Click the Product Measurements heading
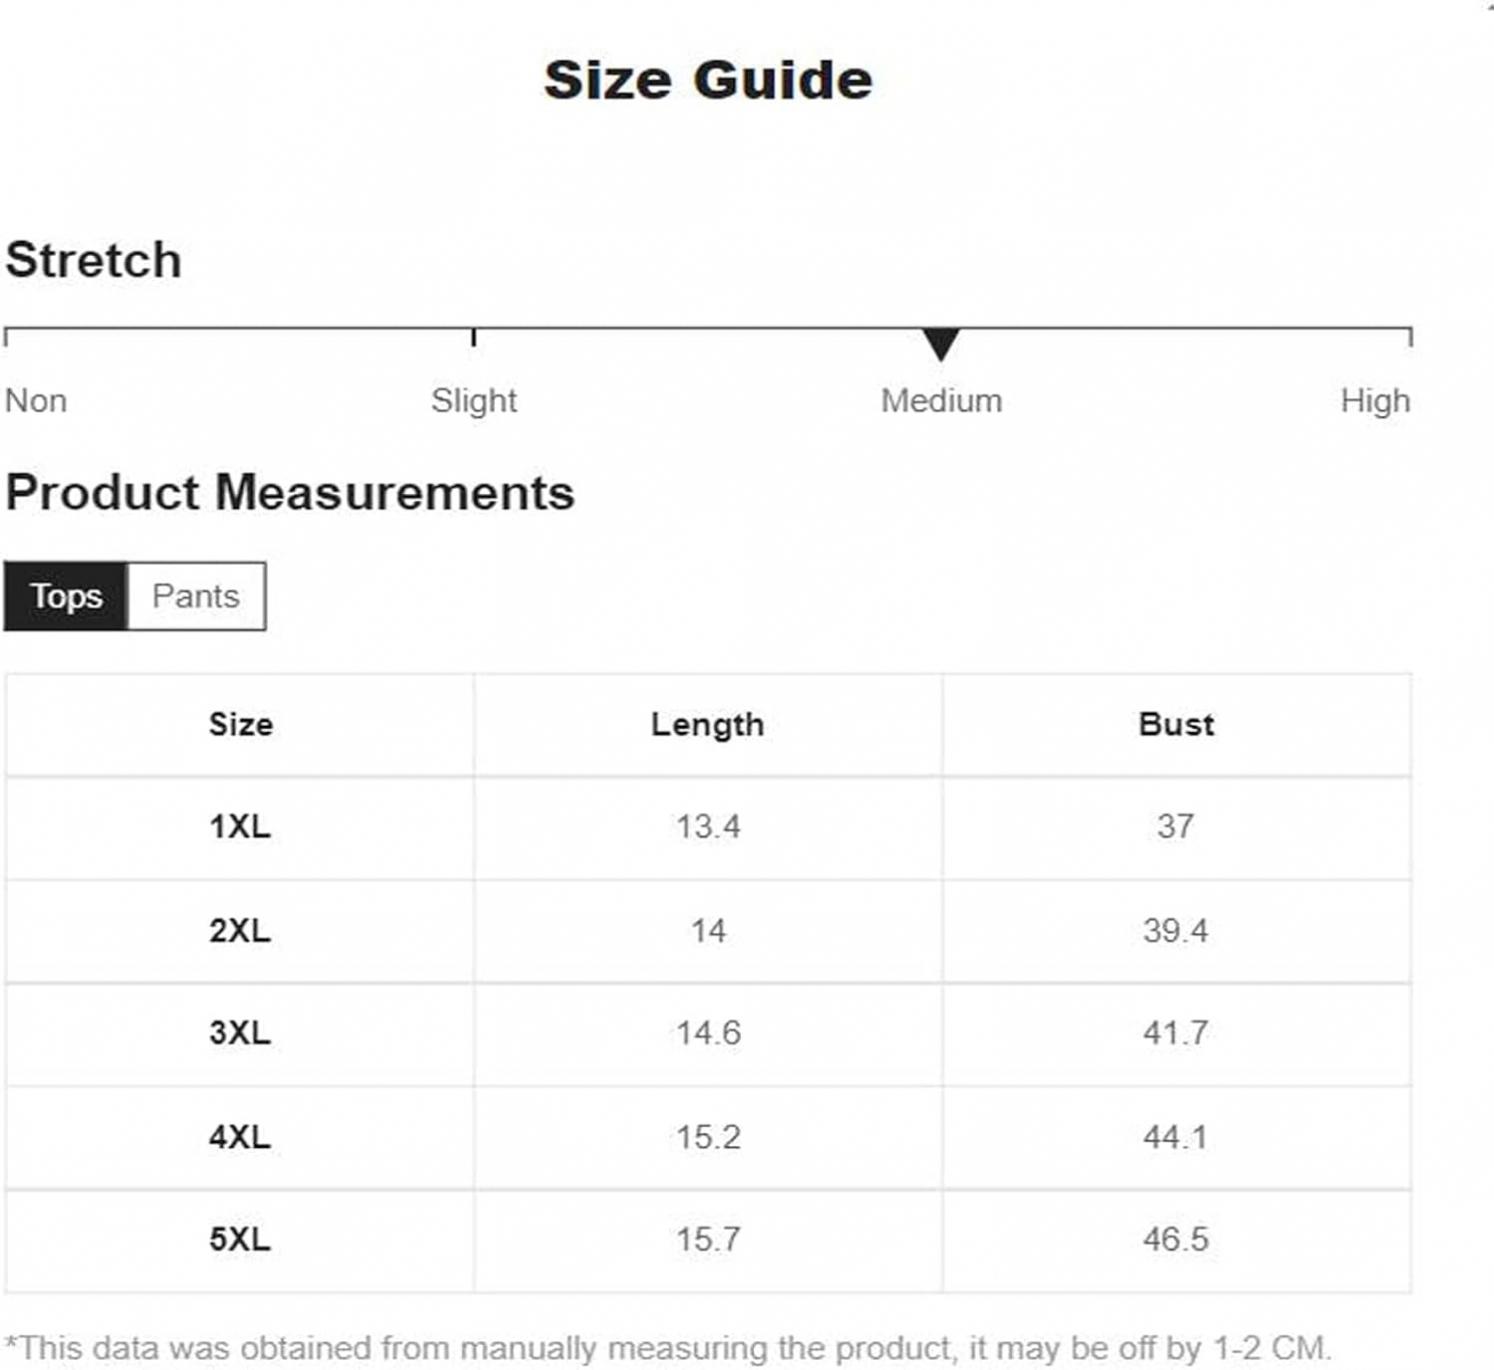This screenshot has width=1494, height=1370. [x=290, y=493]
